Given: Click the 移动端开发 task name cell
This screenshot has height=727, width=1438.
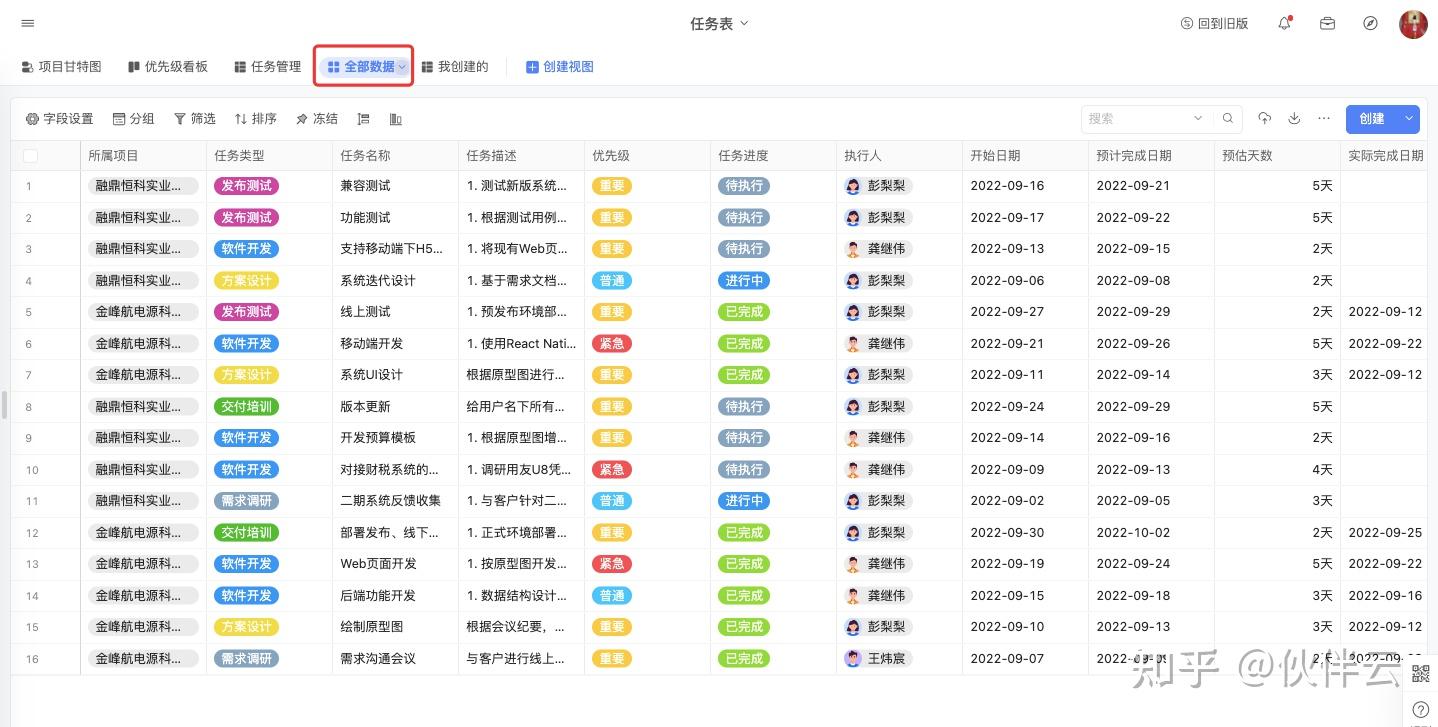Looking at the screenshot, I should point(395,343).
